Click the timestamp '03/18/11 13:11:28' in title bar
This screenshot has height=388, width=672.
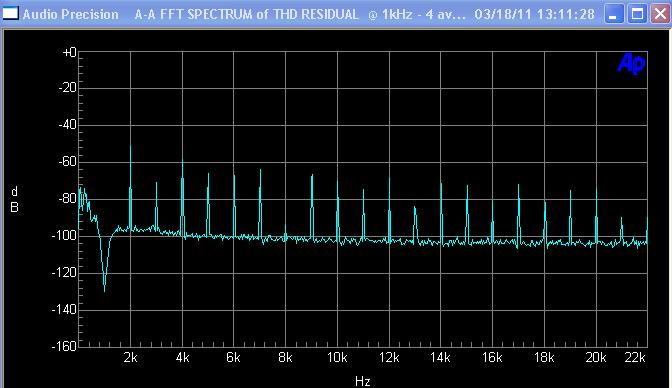pyautogui.click(x=534, y=15)
